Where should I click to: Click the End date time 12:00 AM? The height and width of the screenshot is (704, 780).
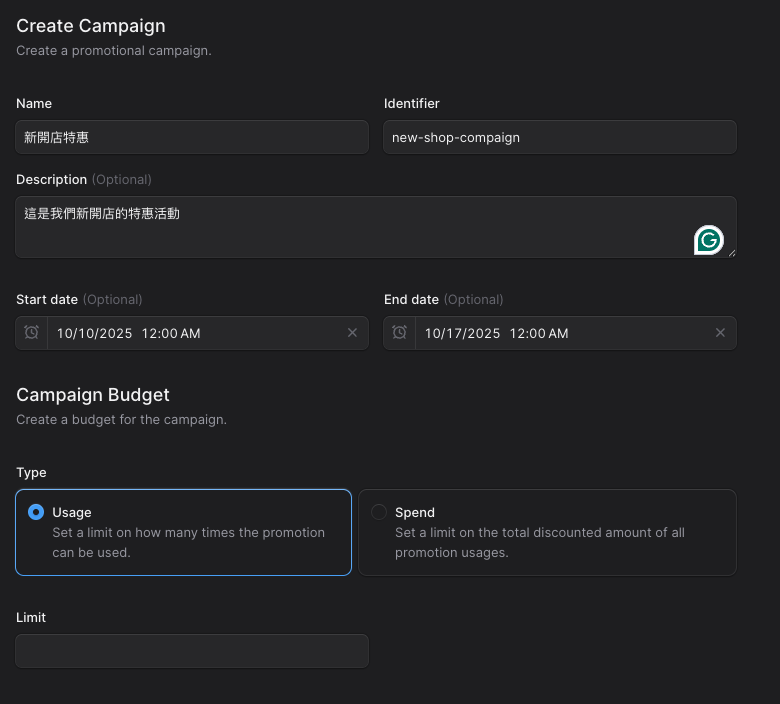tap(539, 333)
